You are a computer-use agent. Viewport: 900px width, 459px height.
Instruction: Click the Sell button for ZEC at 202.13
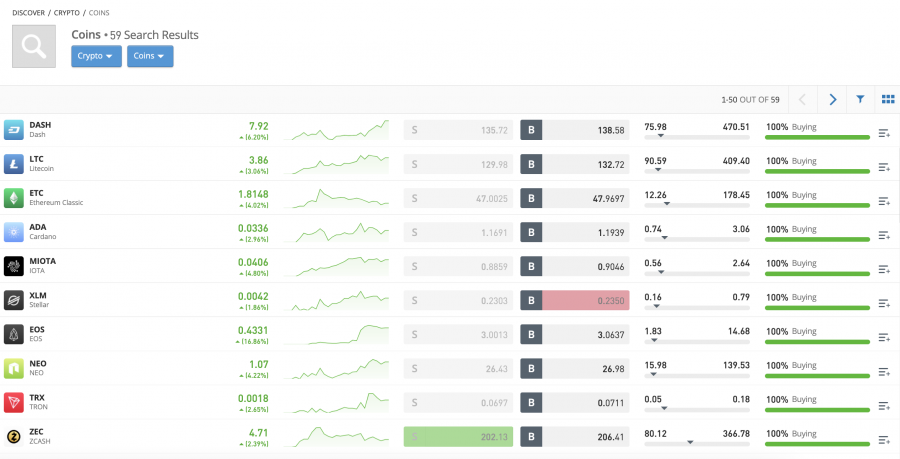point(458,436)
